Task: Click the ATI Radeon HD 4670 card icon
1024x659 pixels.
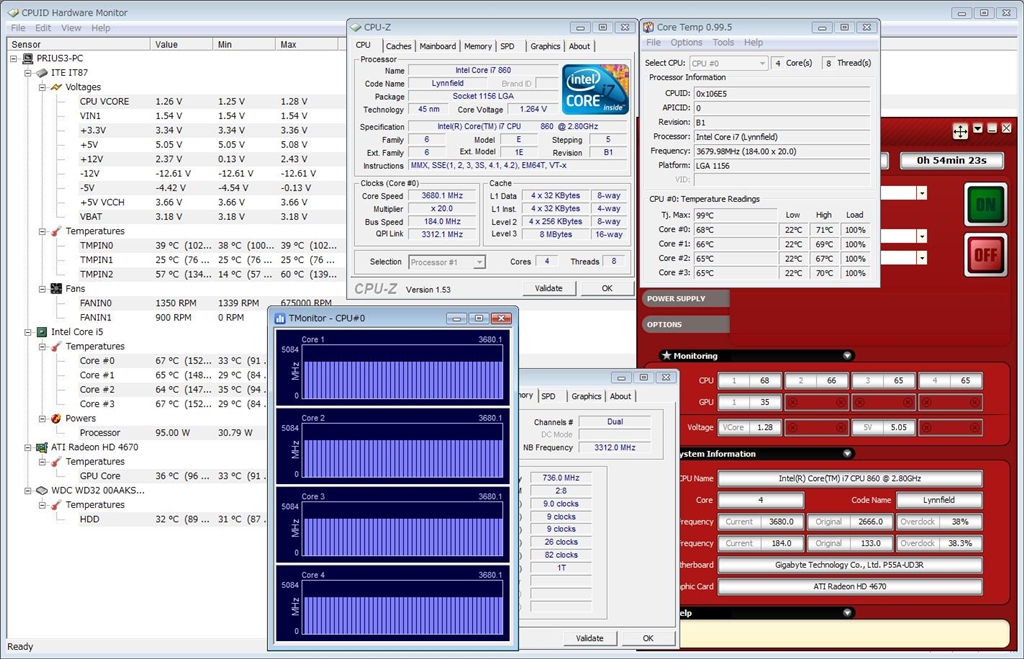Action: pyautogui.click(x=42, y=447)
